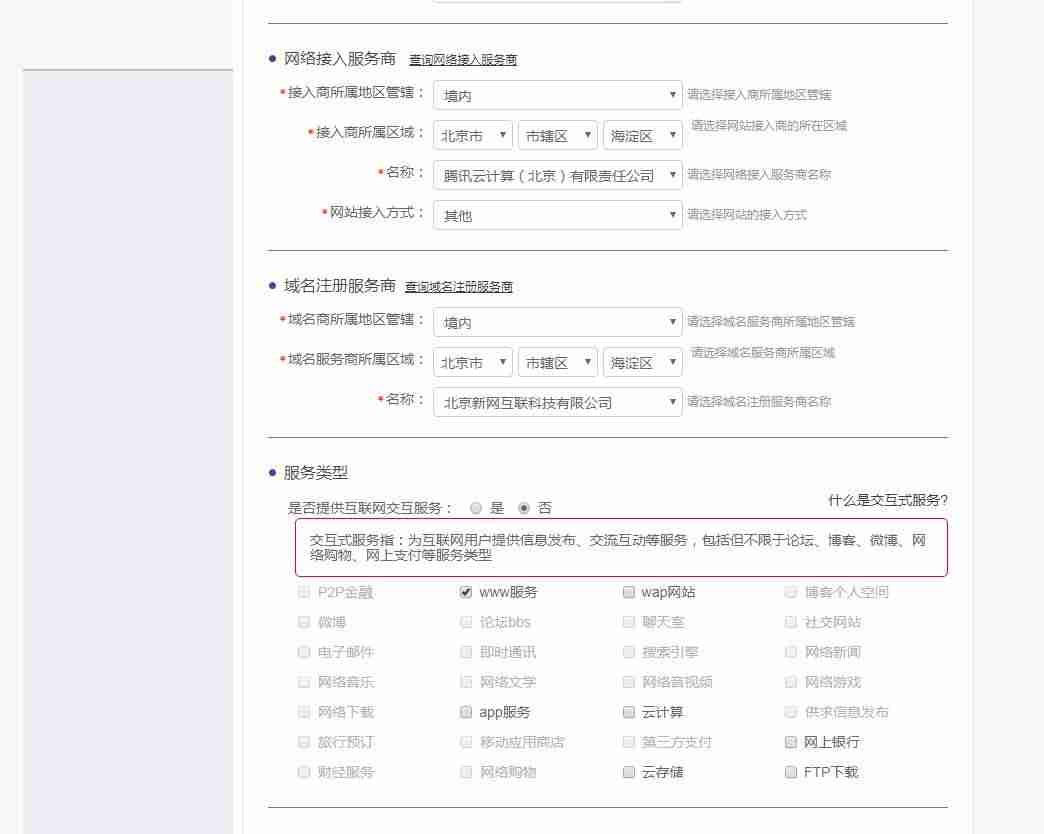Click the disabled 移动应用商店 checkbox

[466, 741]
